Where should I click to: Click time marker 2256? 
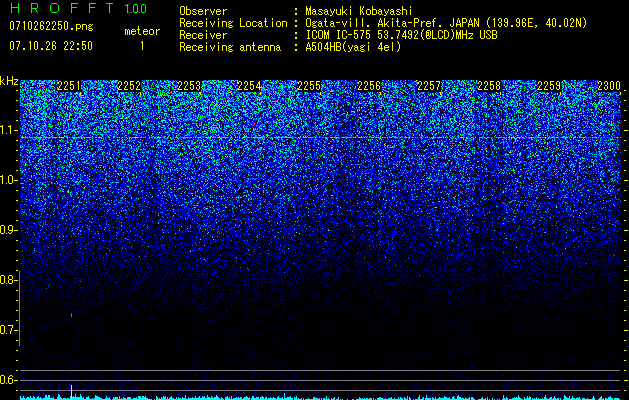pos(369,86)
